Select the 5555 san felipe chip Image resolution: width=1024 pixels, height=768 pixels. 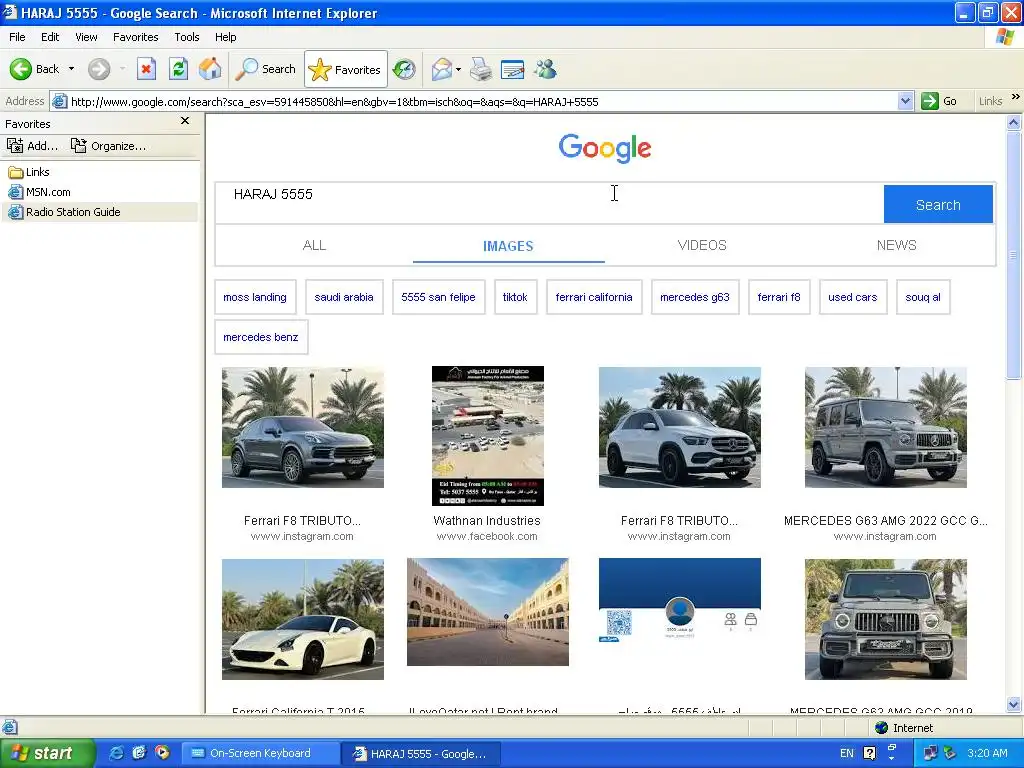pos(438,297)
